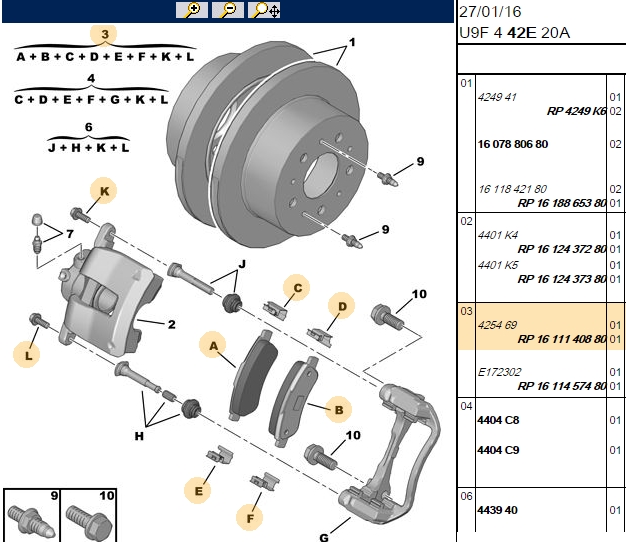Click callout C clip label
The width and height of the screenshot is (626, 542).
pos(297,288)
